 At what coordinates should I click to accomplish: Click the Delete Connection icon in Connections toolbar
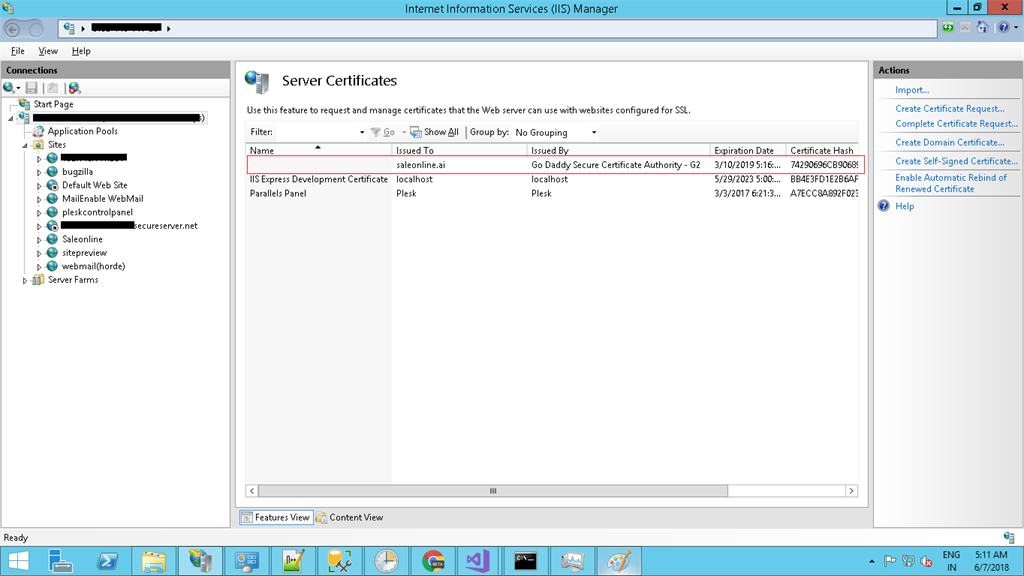tap(74, 88)
